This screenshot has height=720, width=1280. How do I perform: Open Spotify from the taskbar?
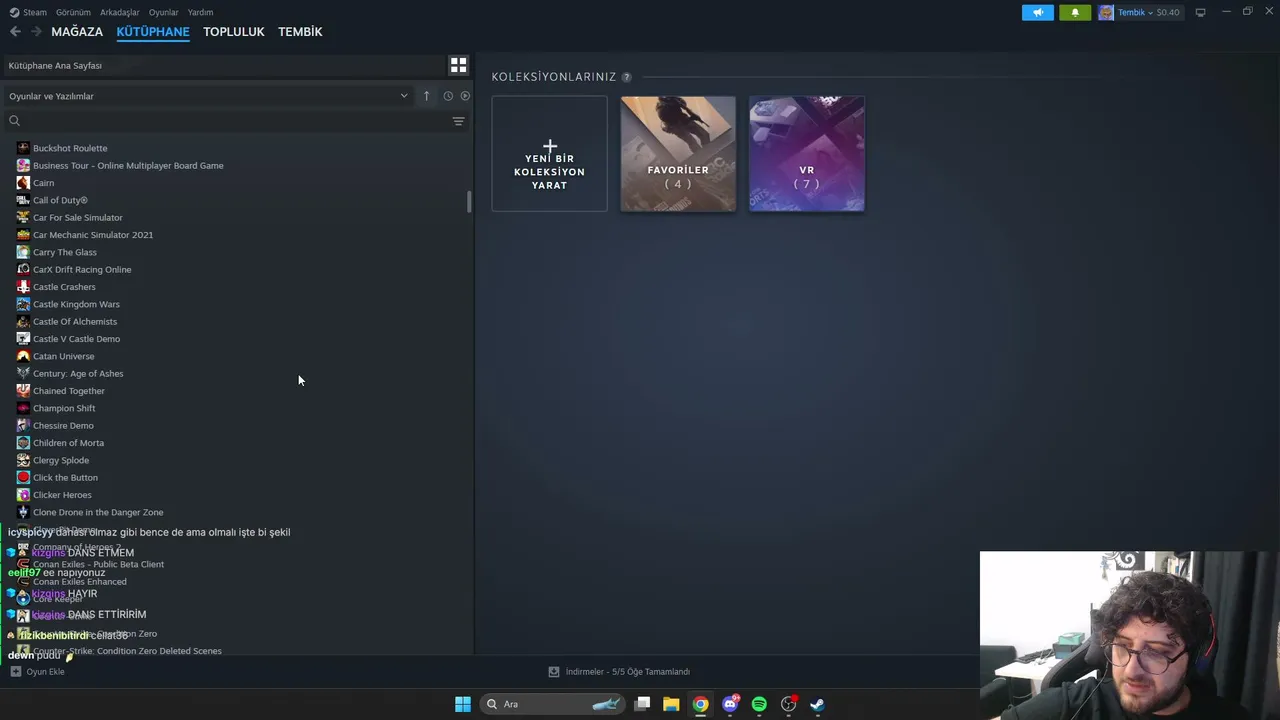point(759,704)
